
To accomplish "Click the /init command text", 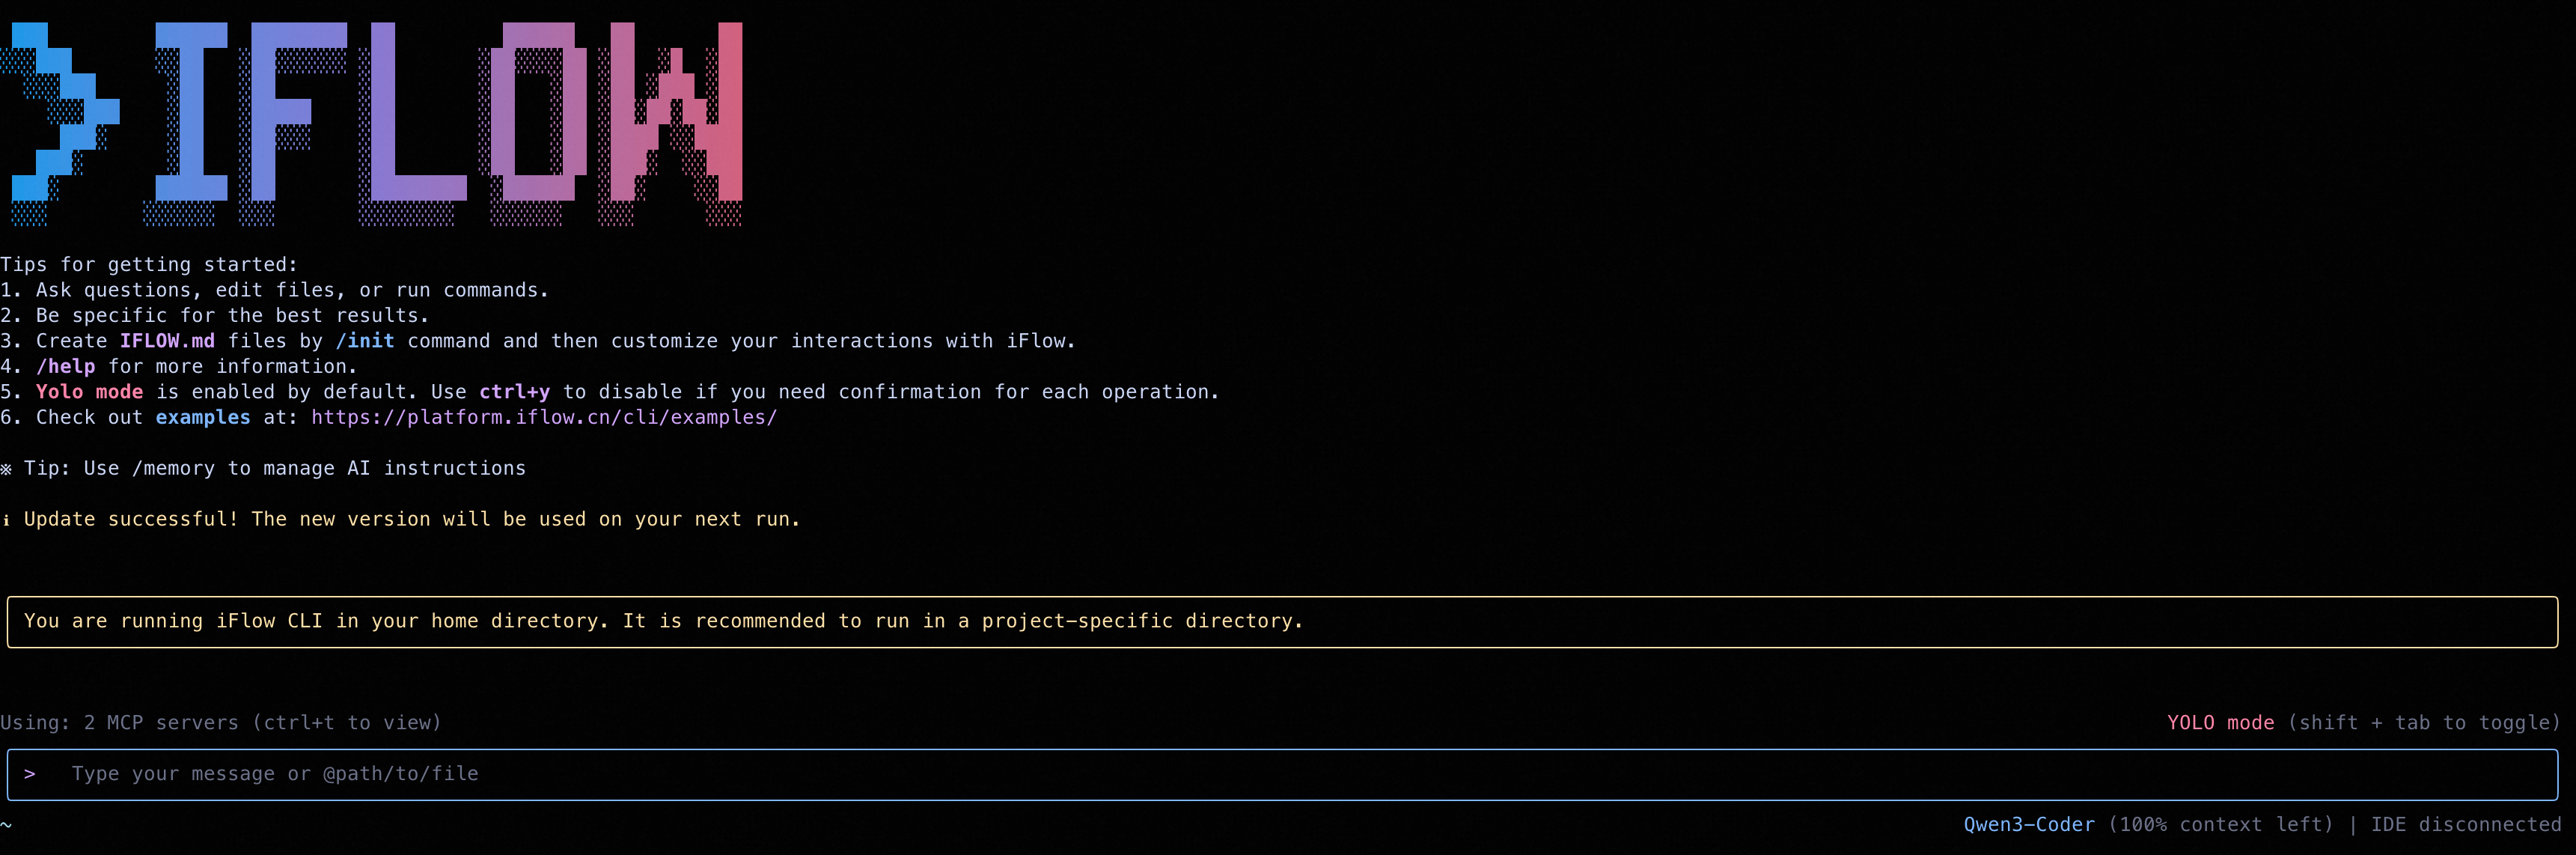I will 365,341.
